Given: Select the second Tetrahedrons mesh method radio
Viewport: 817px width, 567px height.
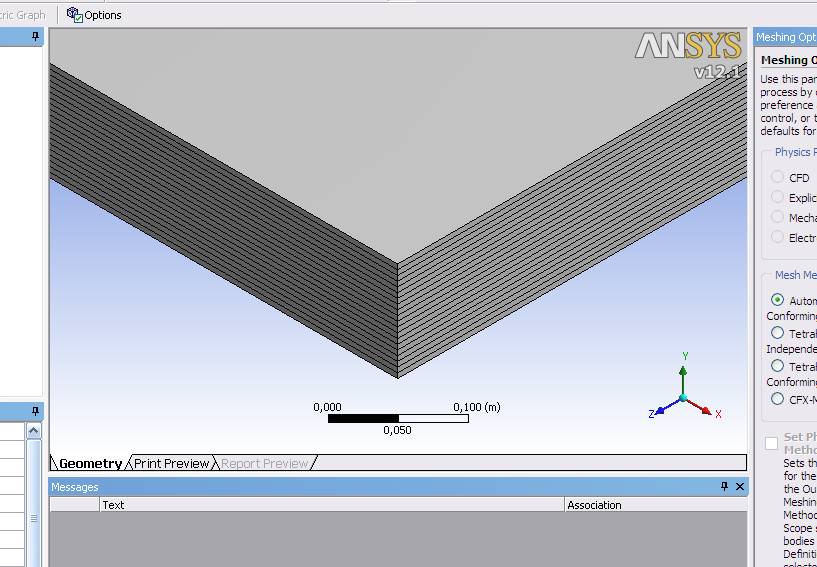Looking at the screenshot, I should click(x=777, y=366).
